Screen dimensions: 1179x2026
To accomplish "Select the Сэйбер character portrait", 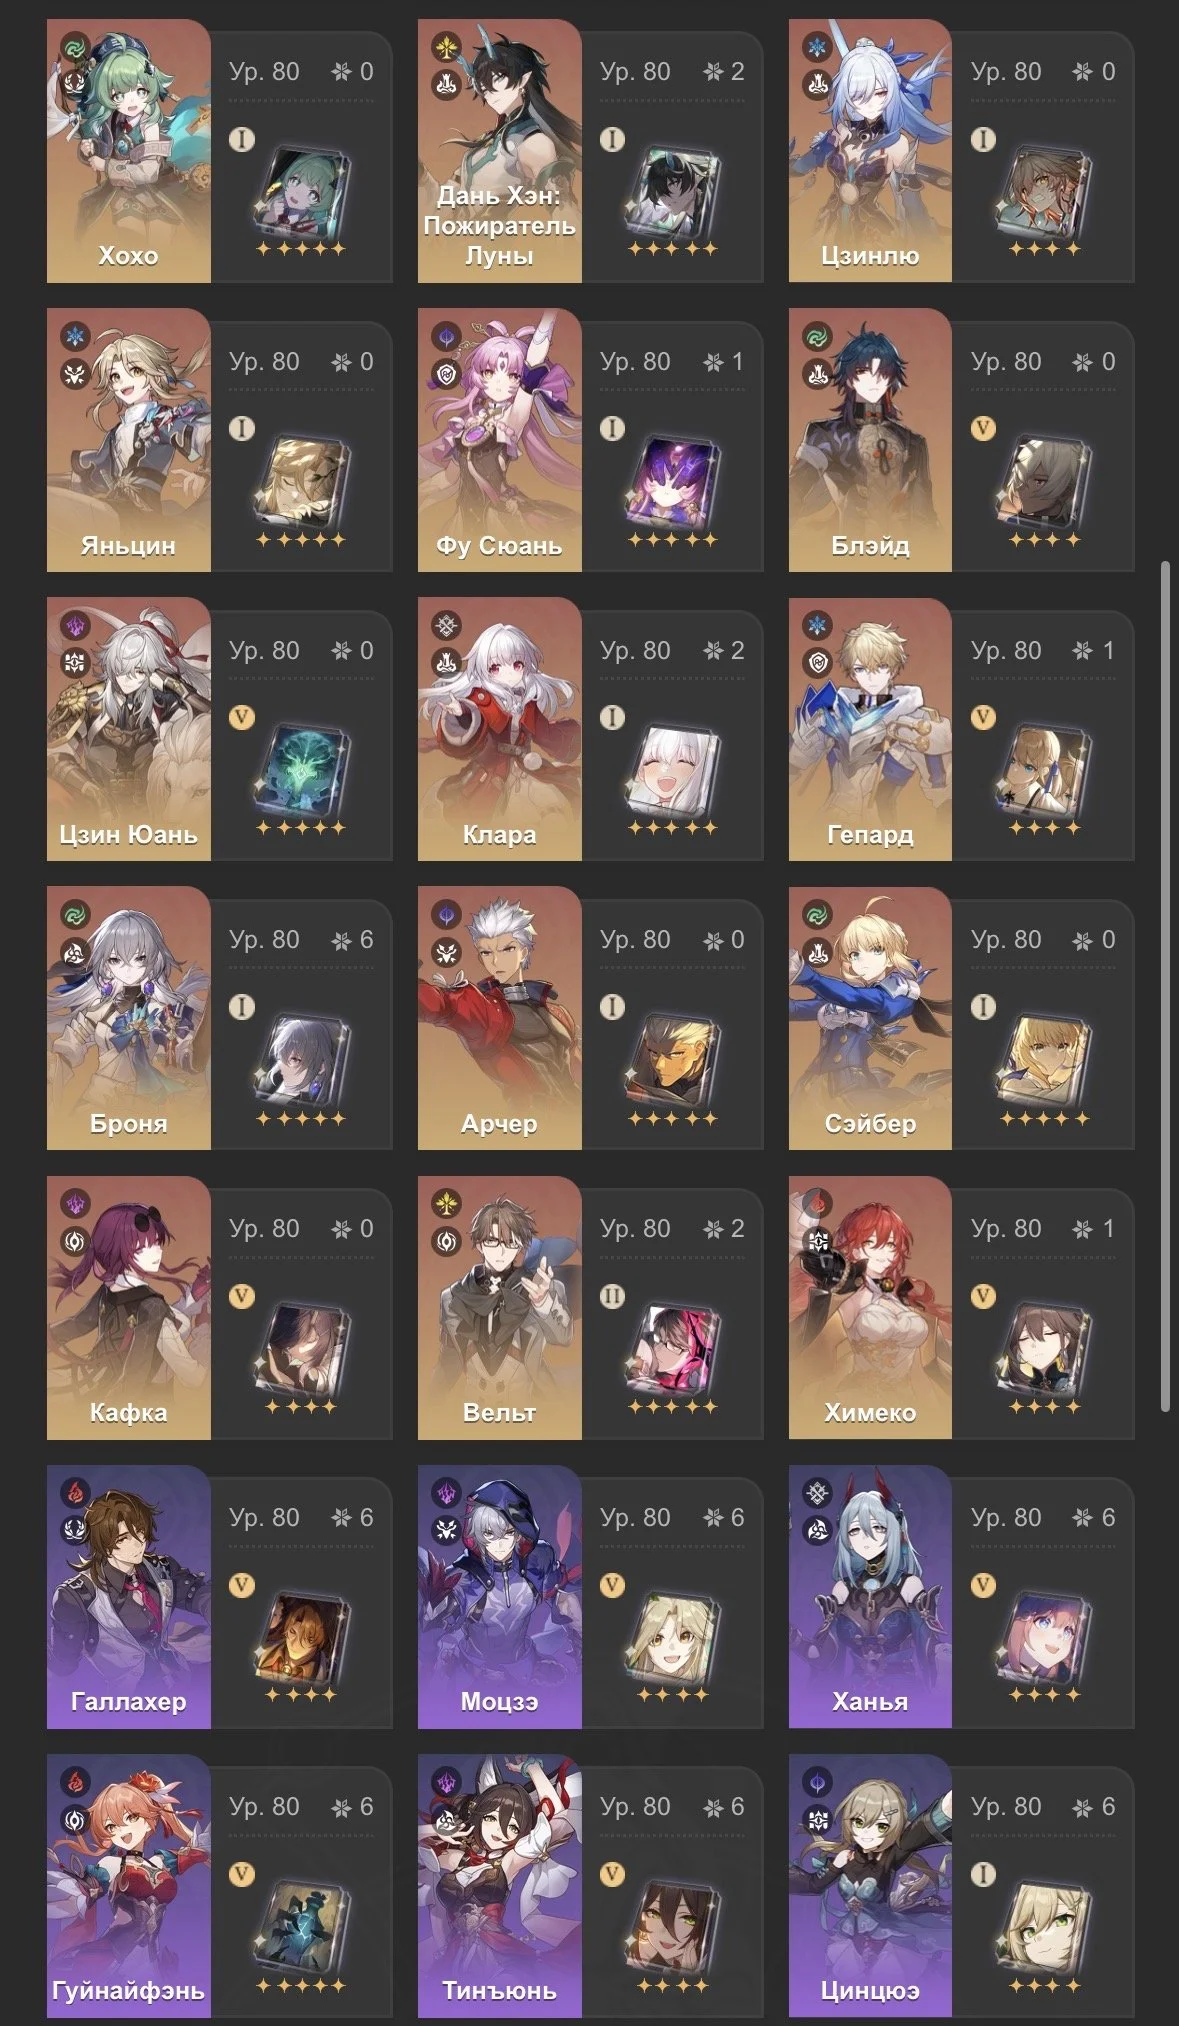I will [870, 1018].
